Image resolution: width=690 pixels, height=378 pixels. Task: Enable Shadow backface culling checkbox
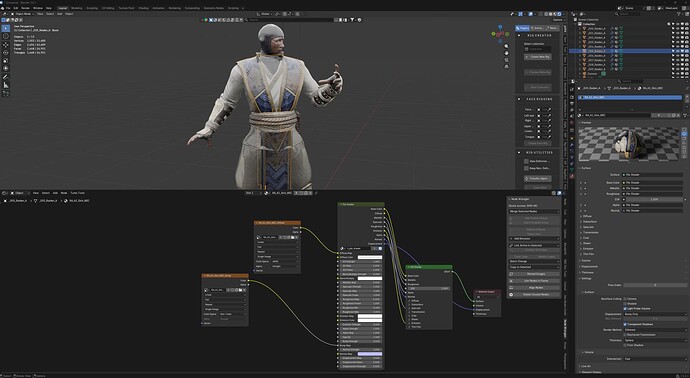pyautogui.click(x=625, y=304)
